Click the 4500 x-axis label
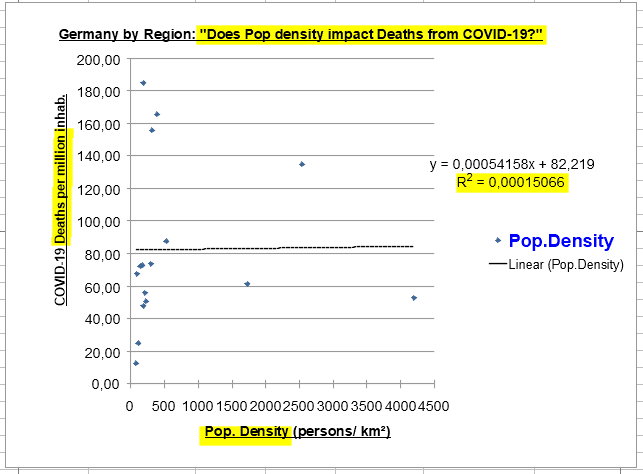The width and height of the screenshot is (643, 474). click(x=434, y=406)
